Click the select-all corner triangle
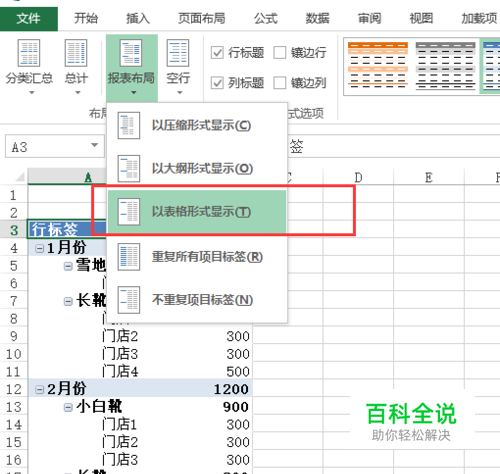Viewport: 500px width, 474px height. click(19, 176)
